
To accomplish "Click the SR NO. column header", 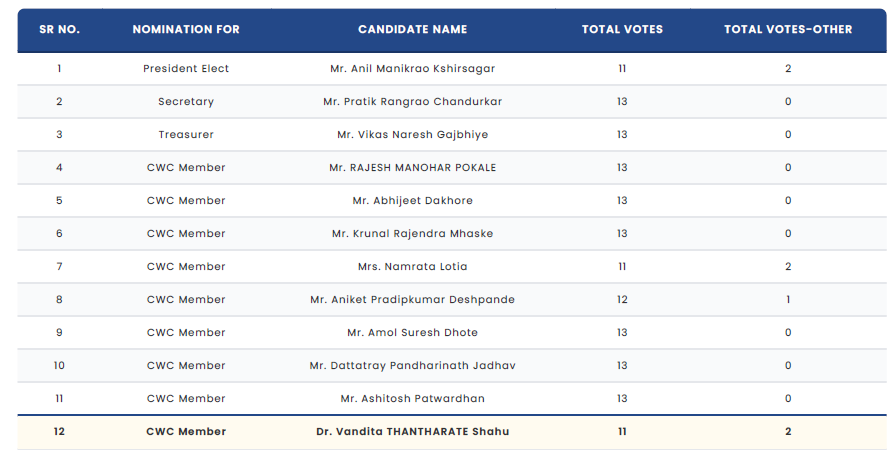I will pyautogui.click(x=59, y=30).
